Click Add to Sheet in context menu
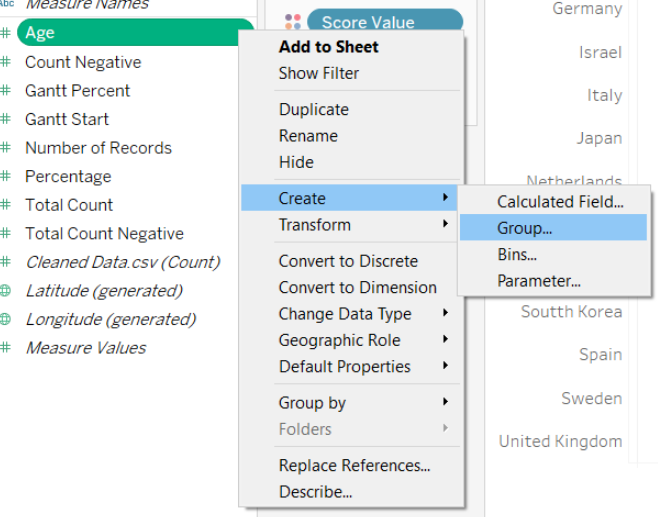The image size is (658, 517). [328, 47]
